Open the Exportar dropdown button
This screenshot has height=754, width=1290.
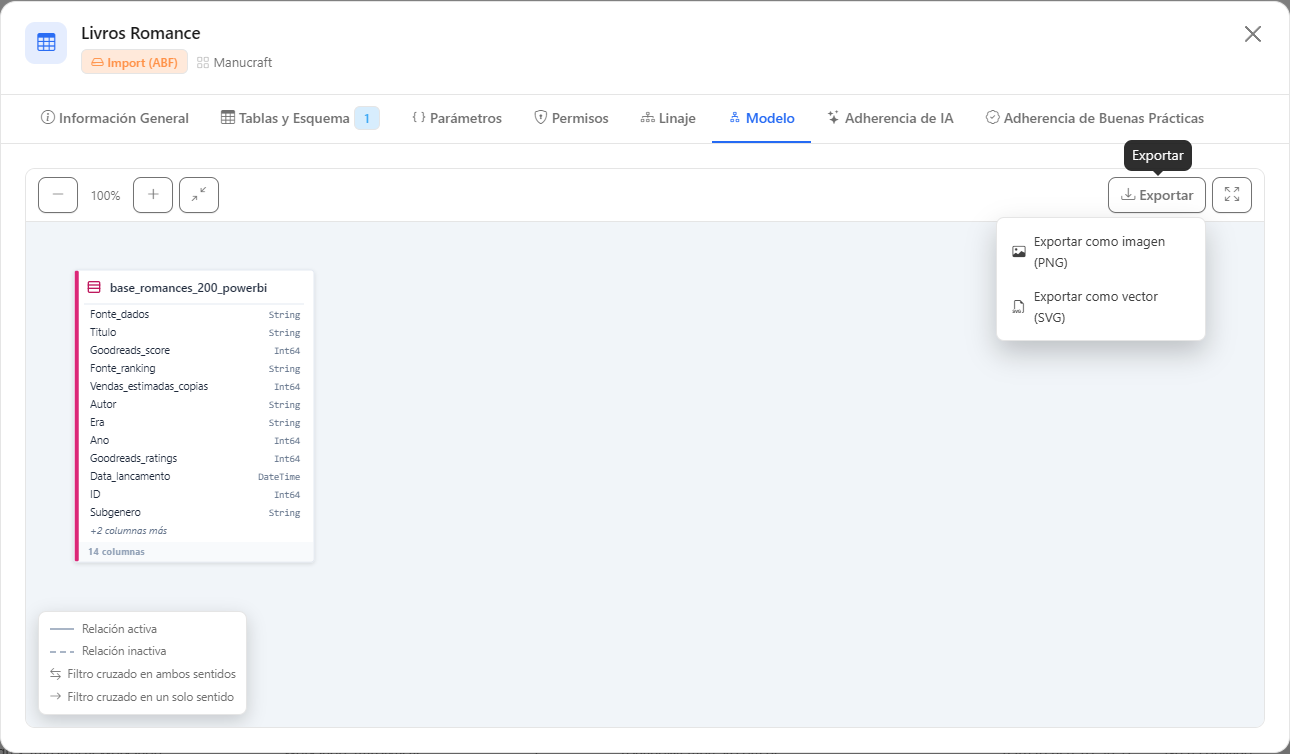(1157, 195)
